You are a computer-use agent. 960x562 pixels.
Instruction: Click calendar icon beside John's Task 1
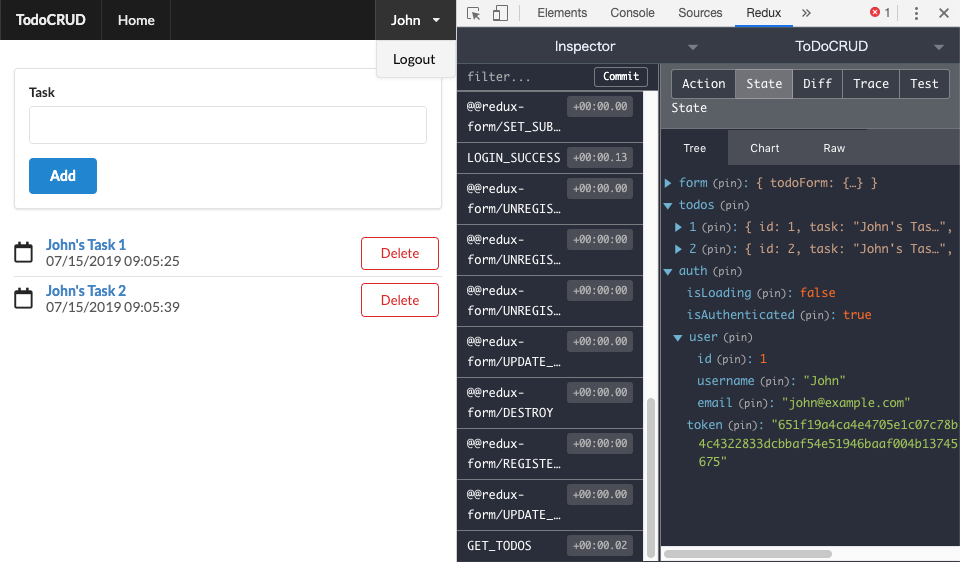23,252
